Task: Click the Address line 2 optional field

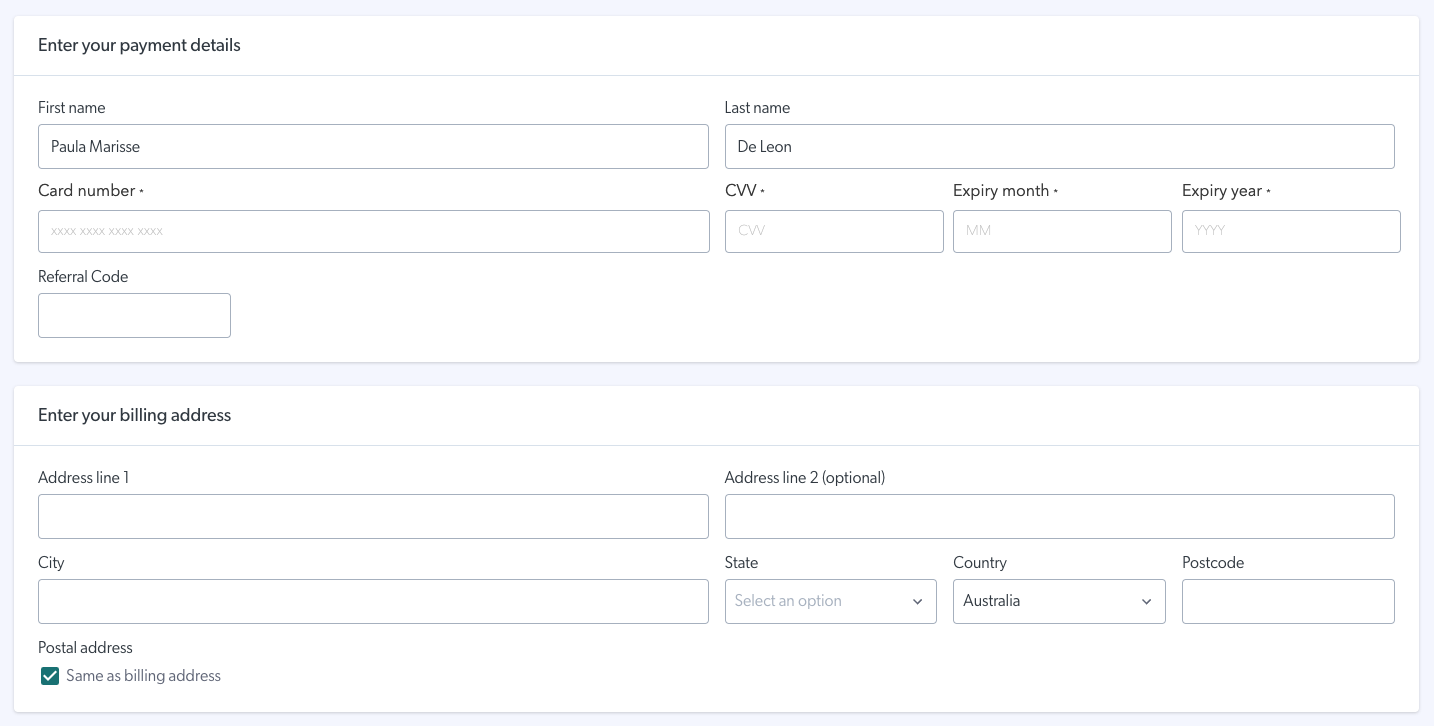Action: pyautogui.click(x=1059, y=516)
